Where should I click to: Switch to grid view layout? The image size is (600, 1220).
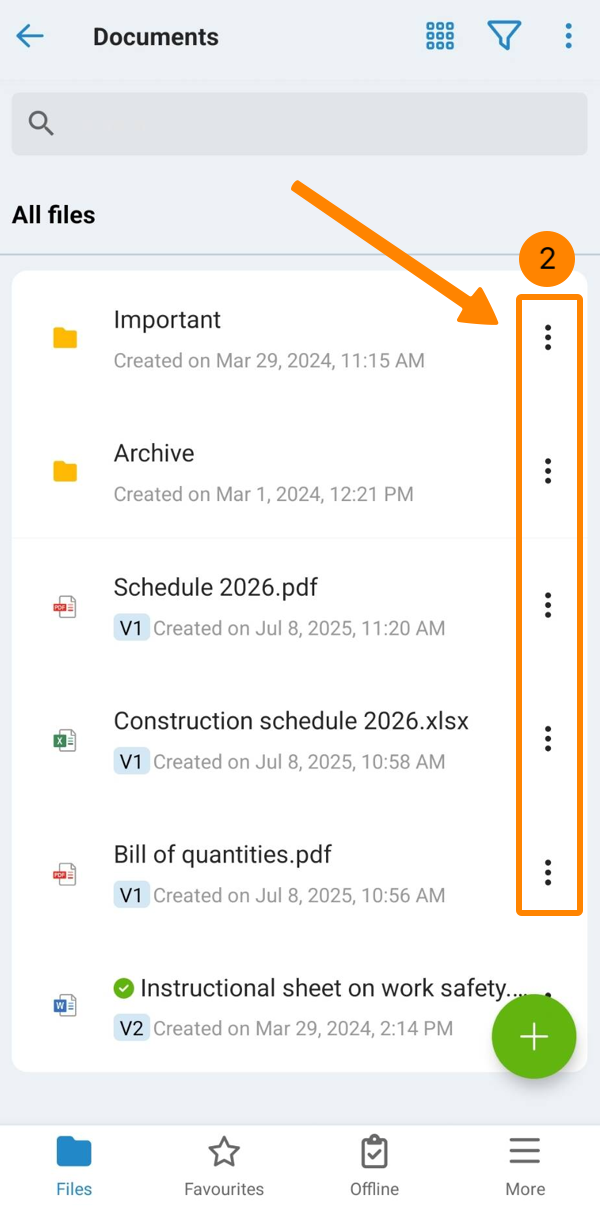[440, 37]
